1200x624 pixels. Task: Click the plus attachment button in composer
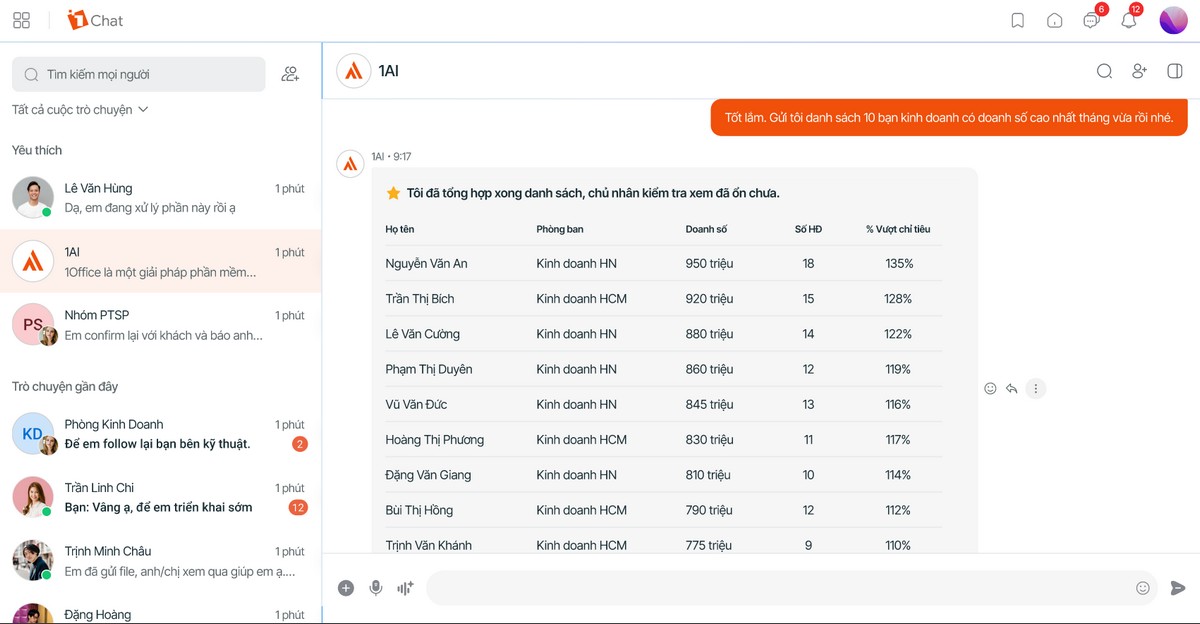tap(346, 588)
